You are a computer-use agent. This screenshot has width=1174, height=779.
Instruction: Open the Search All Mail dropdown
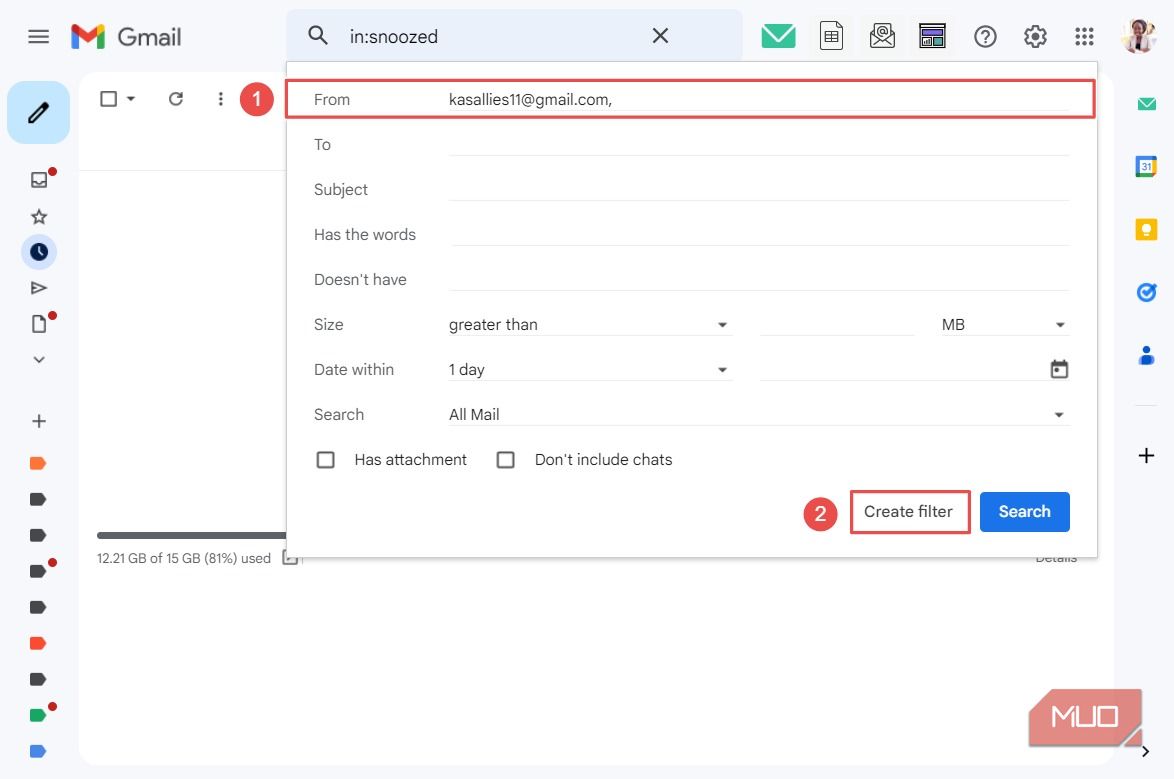[758, 414]
